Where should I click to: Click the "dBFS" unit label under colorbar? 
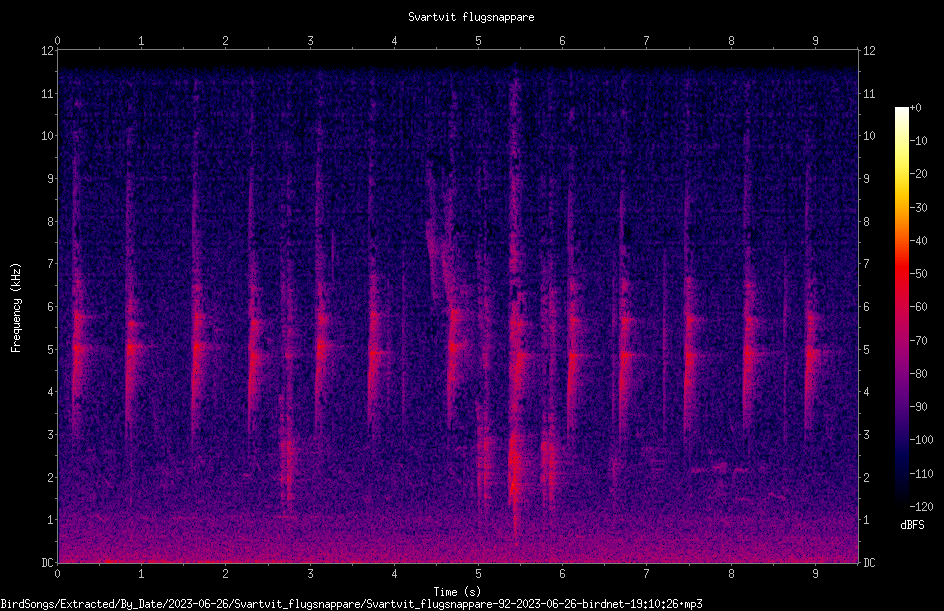click(x=912, y=525)
